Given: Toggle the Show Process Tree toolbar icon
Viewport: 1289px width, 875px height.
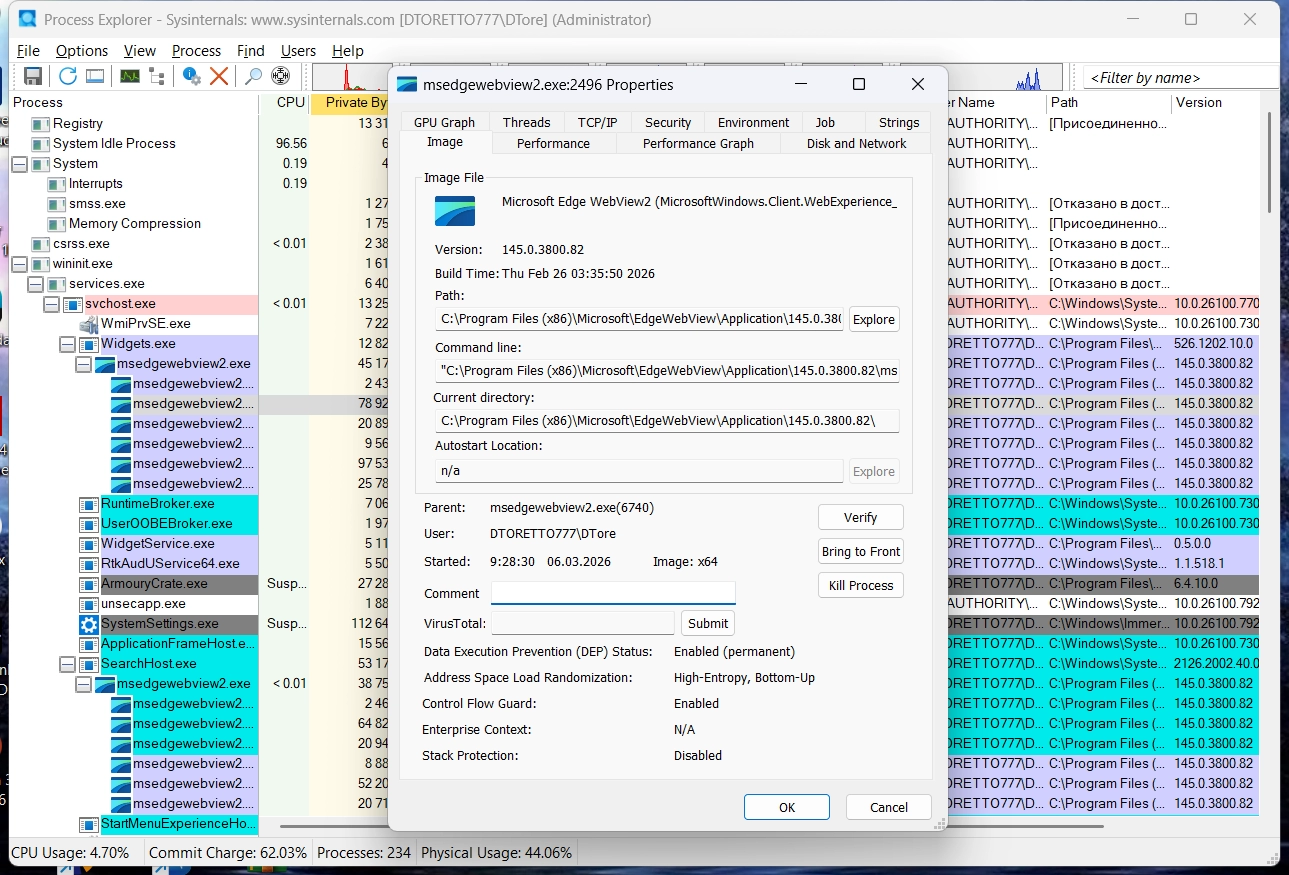Looking at the screenshot, I should coord(157,77).
